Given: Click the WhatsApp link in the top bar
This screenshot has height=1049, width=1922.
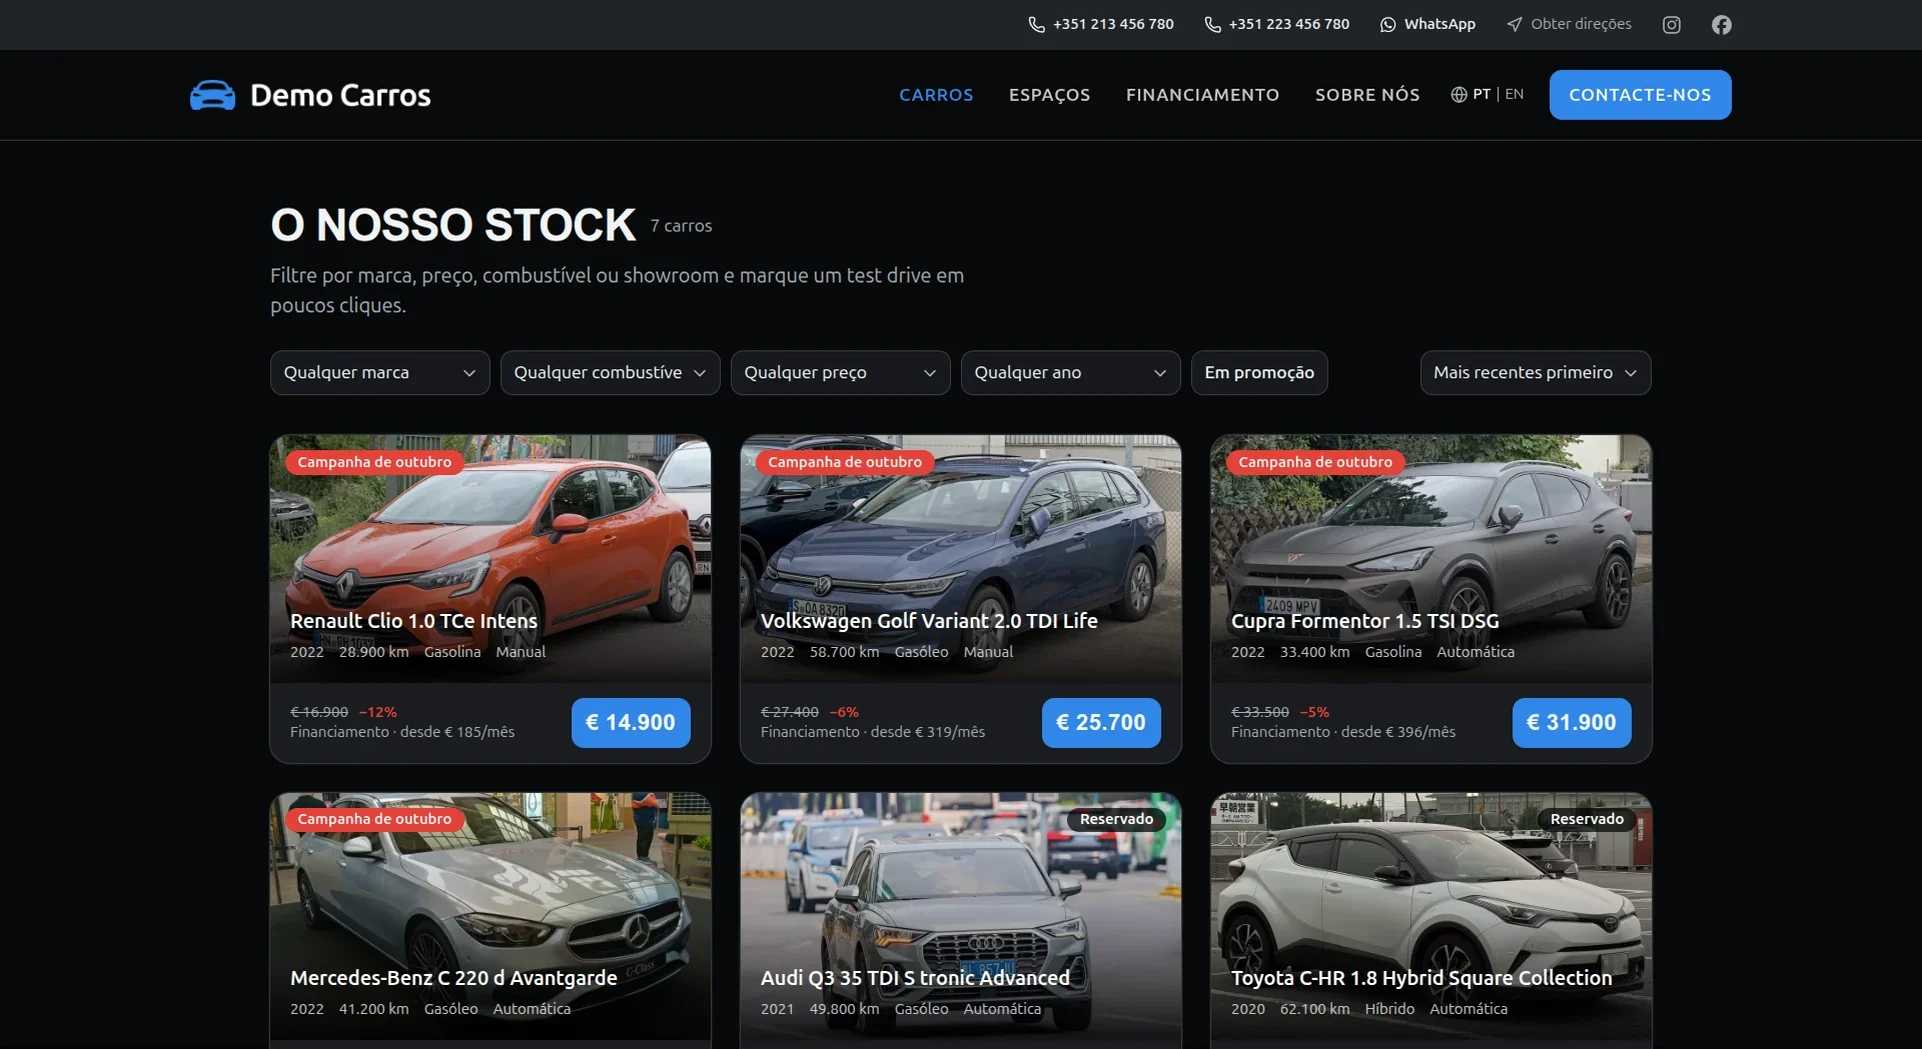Looking at the screenshot, I should [x=1427, y=24].
